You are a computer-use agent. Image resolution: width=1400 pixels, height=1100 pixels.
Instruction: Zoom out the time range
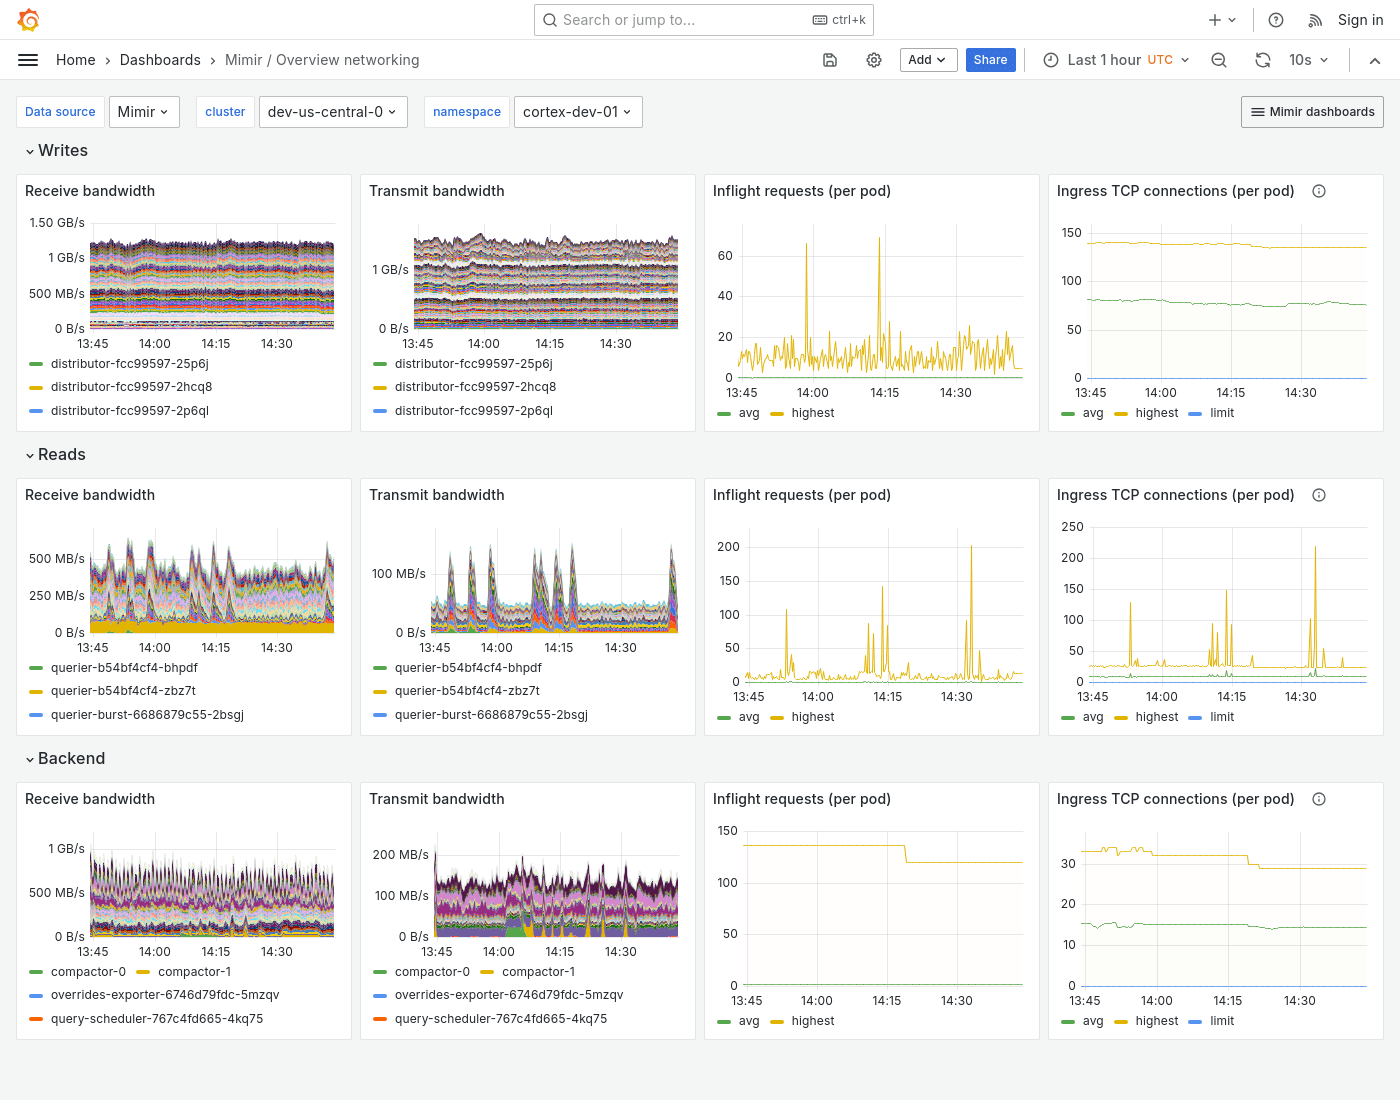click(1218, 60)
